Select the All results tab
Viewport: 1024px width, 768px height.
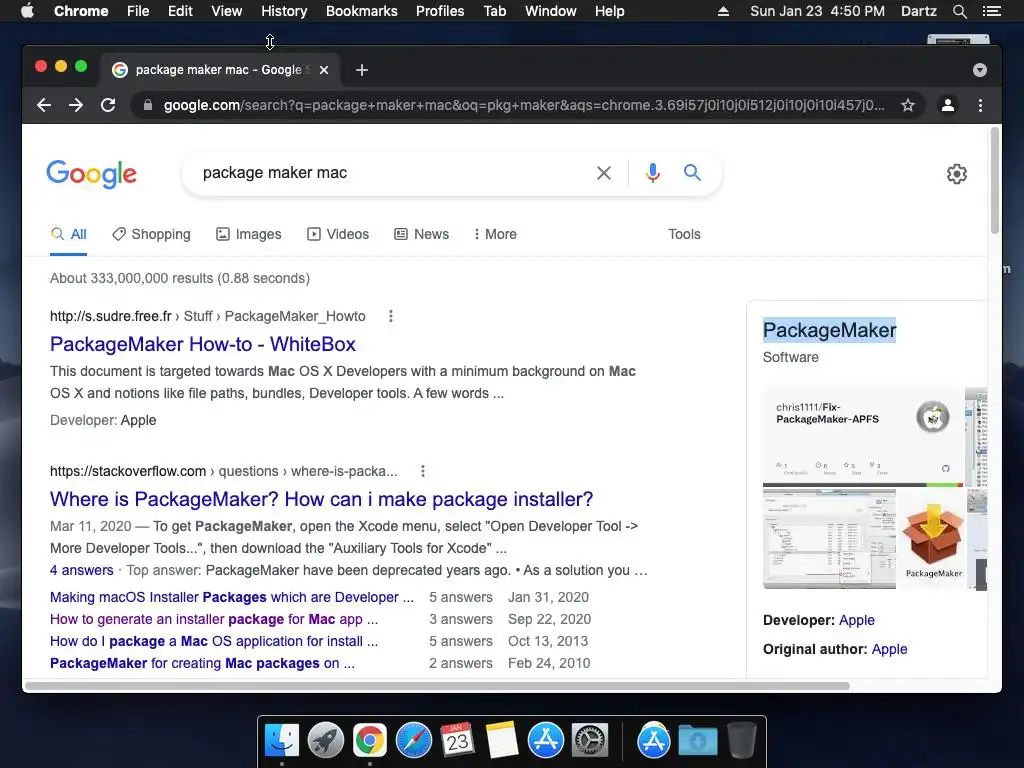69,234
